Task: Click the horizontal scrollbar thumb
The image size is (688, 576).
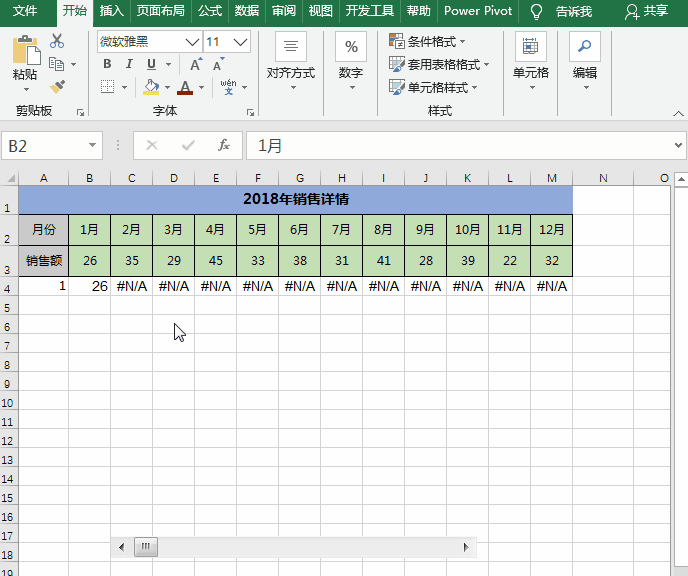Action: coord(146,547)
